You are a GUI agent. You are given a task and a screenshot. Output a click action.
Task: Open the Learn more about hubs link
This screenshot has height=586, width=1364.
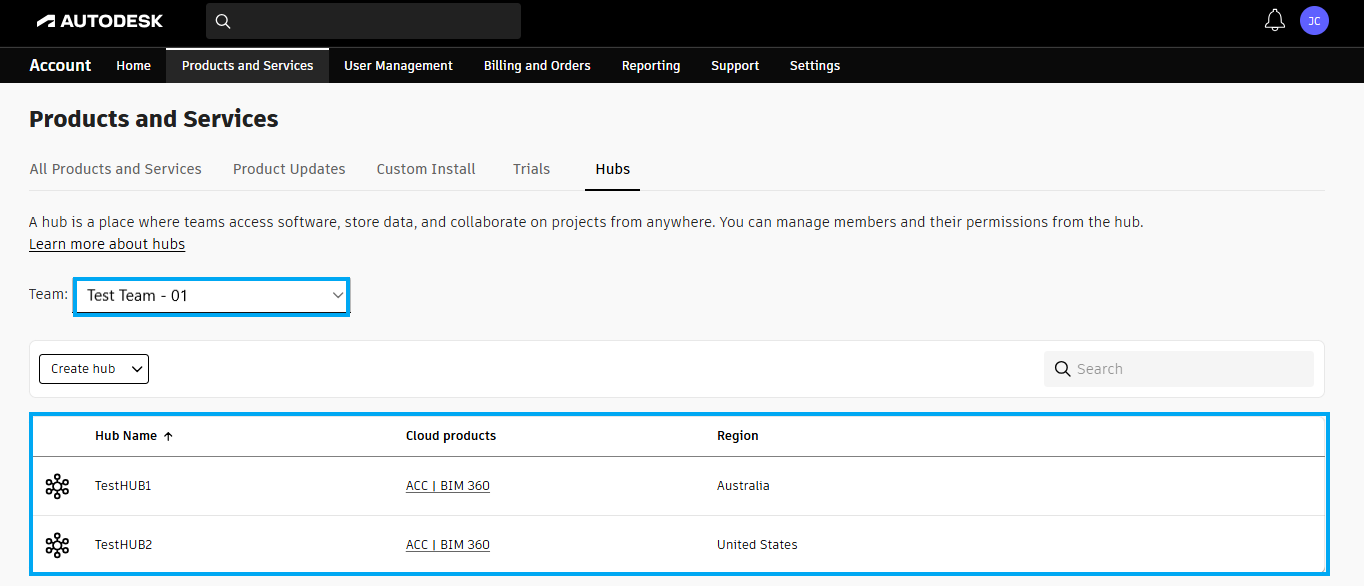(106, 243)
